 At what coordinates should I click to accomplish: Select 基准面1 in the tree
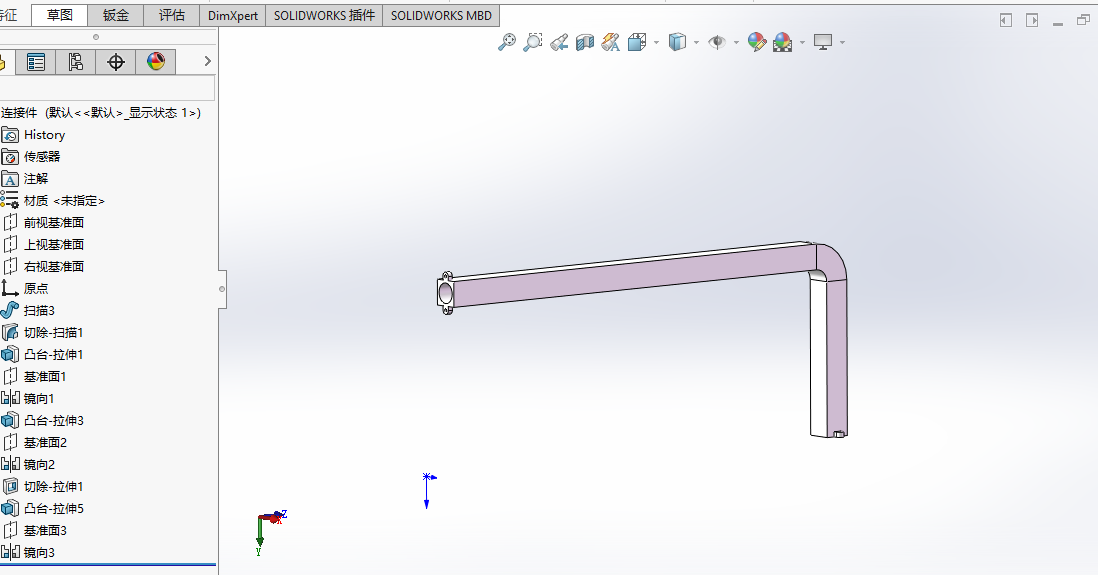[45, 377]
